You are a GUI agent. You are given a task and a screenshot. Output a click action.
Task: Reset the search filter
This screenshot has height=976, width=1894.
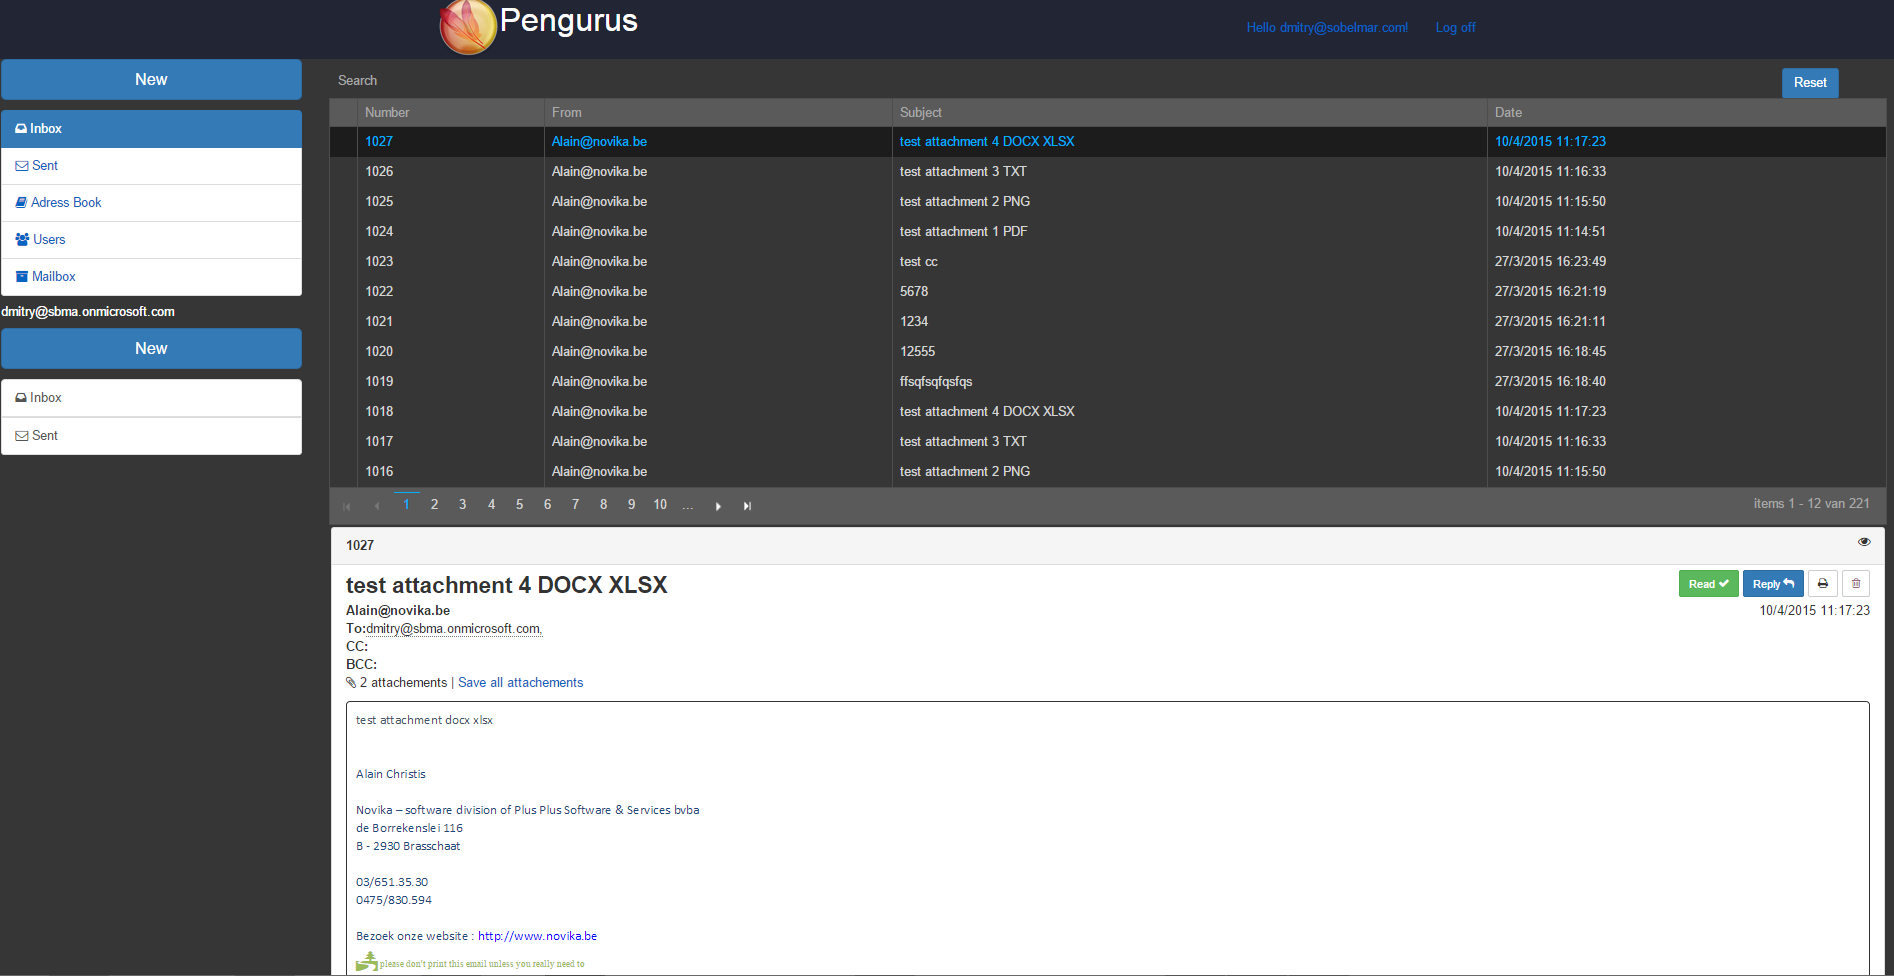point(1810,83)
